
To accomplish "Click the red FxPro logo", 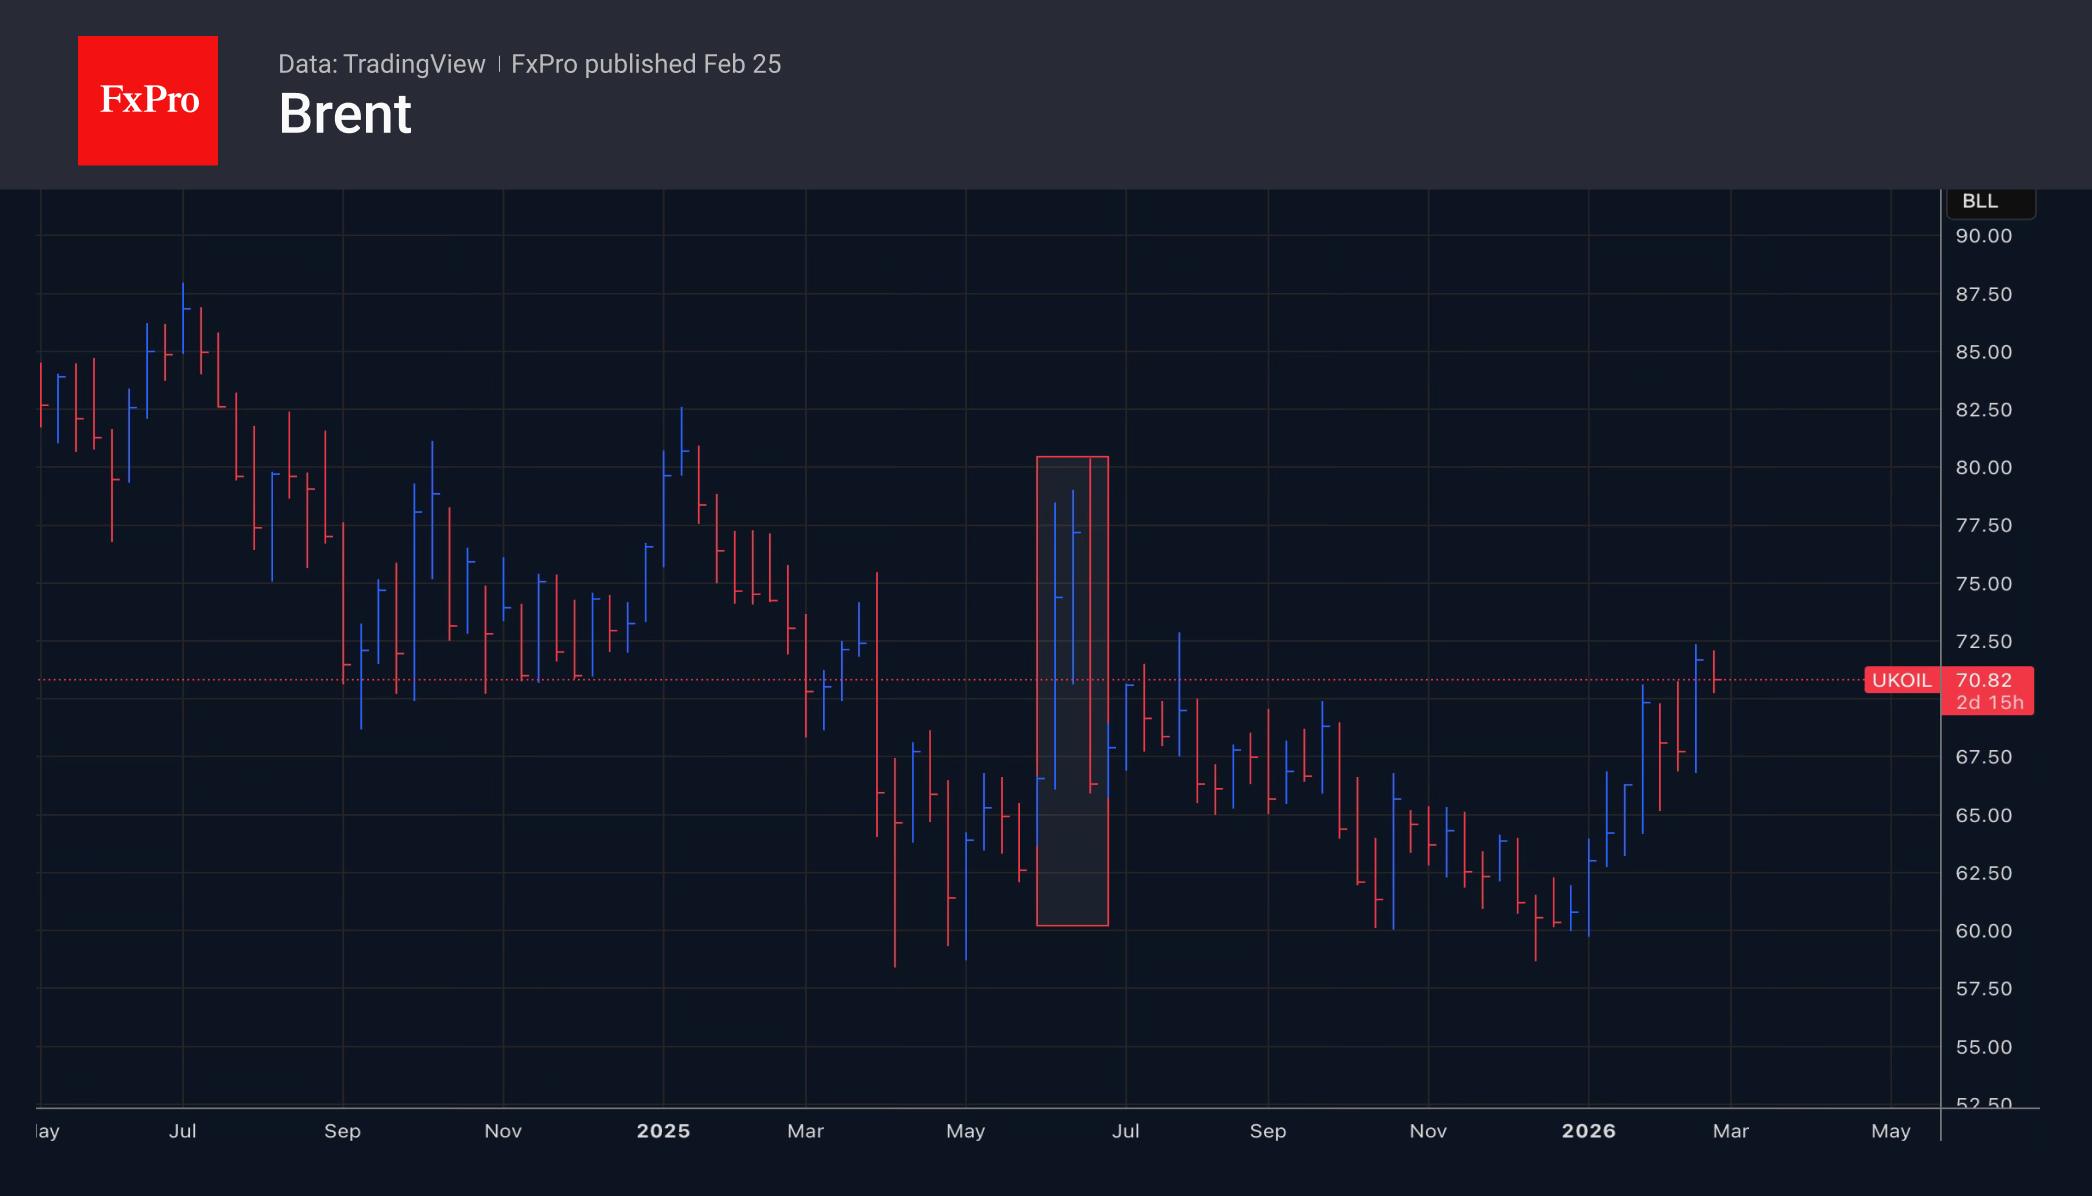I will tap(148, 100).
